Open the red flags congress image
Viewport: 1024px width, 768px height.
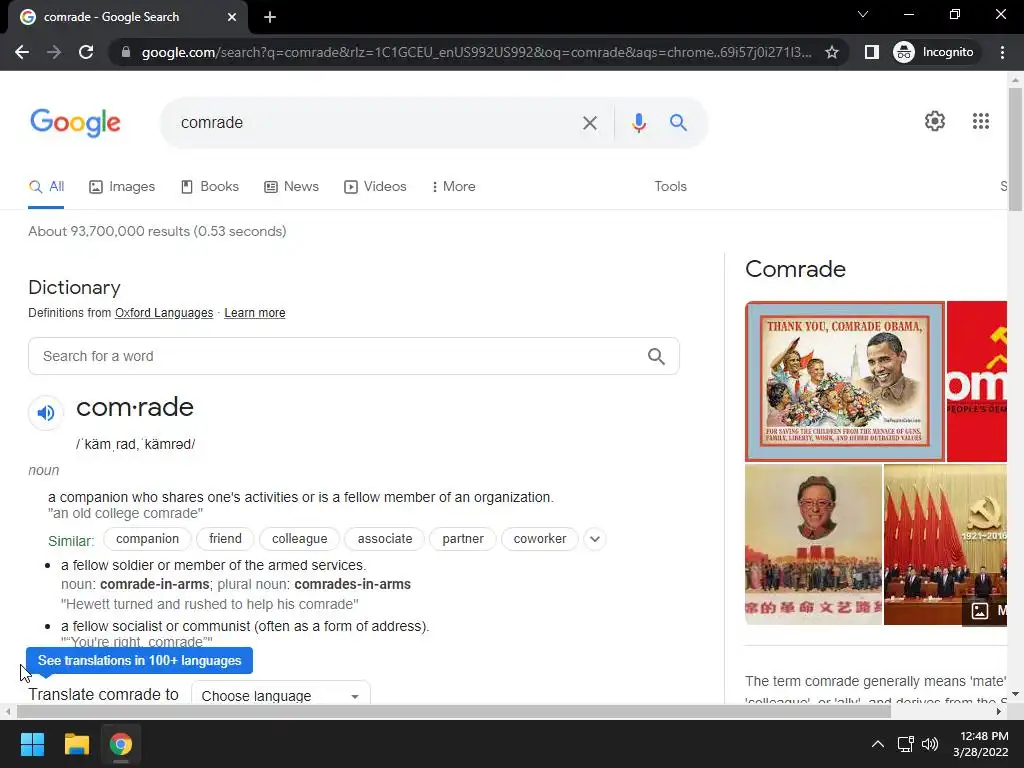945,545
